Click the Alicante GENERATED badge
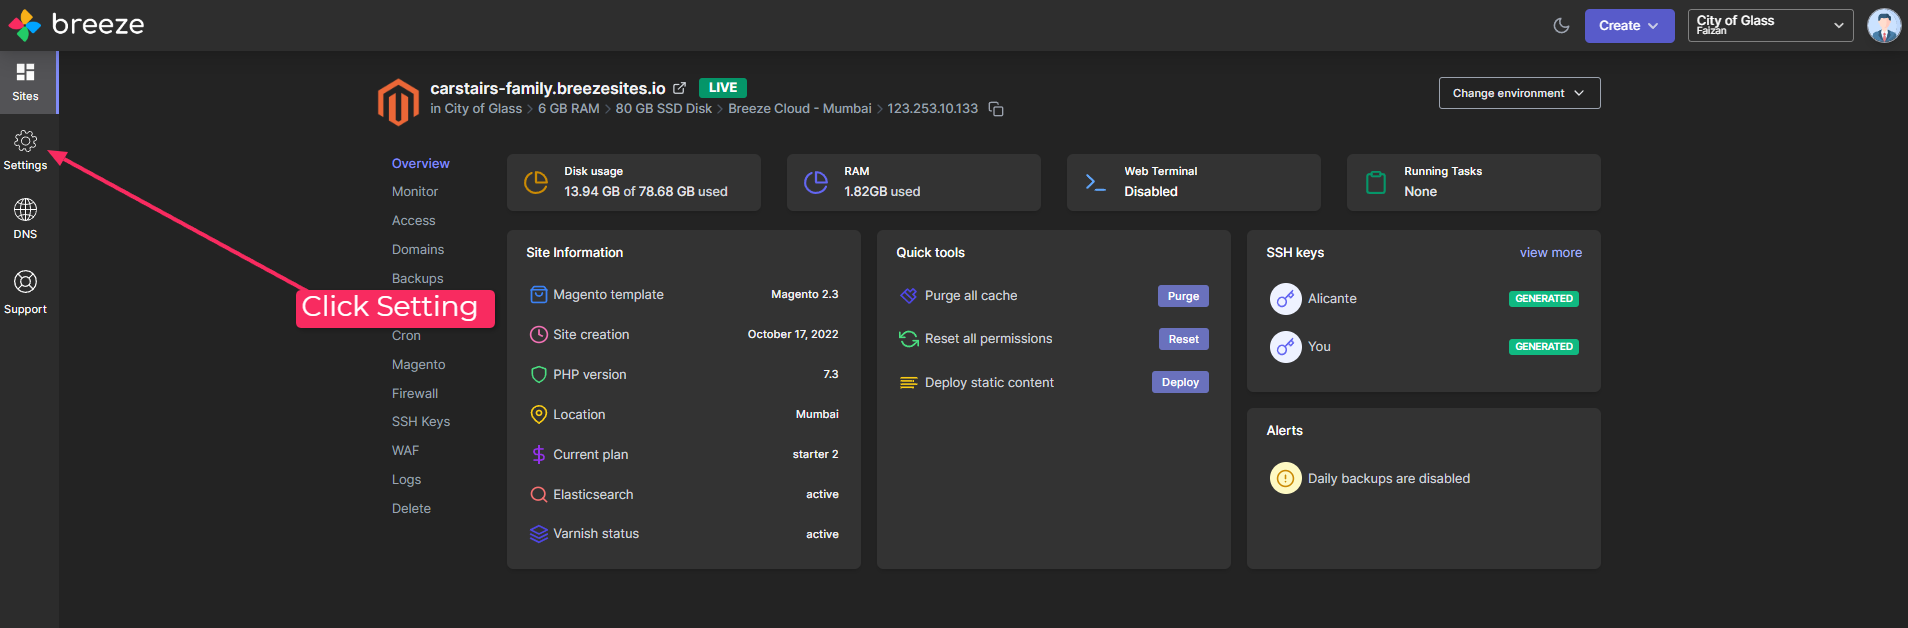Viewport: 1908px width, 628px height. tap(1544, 298)
